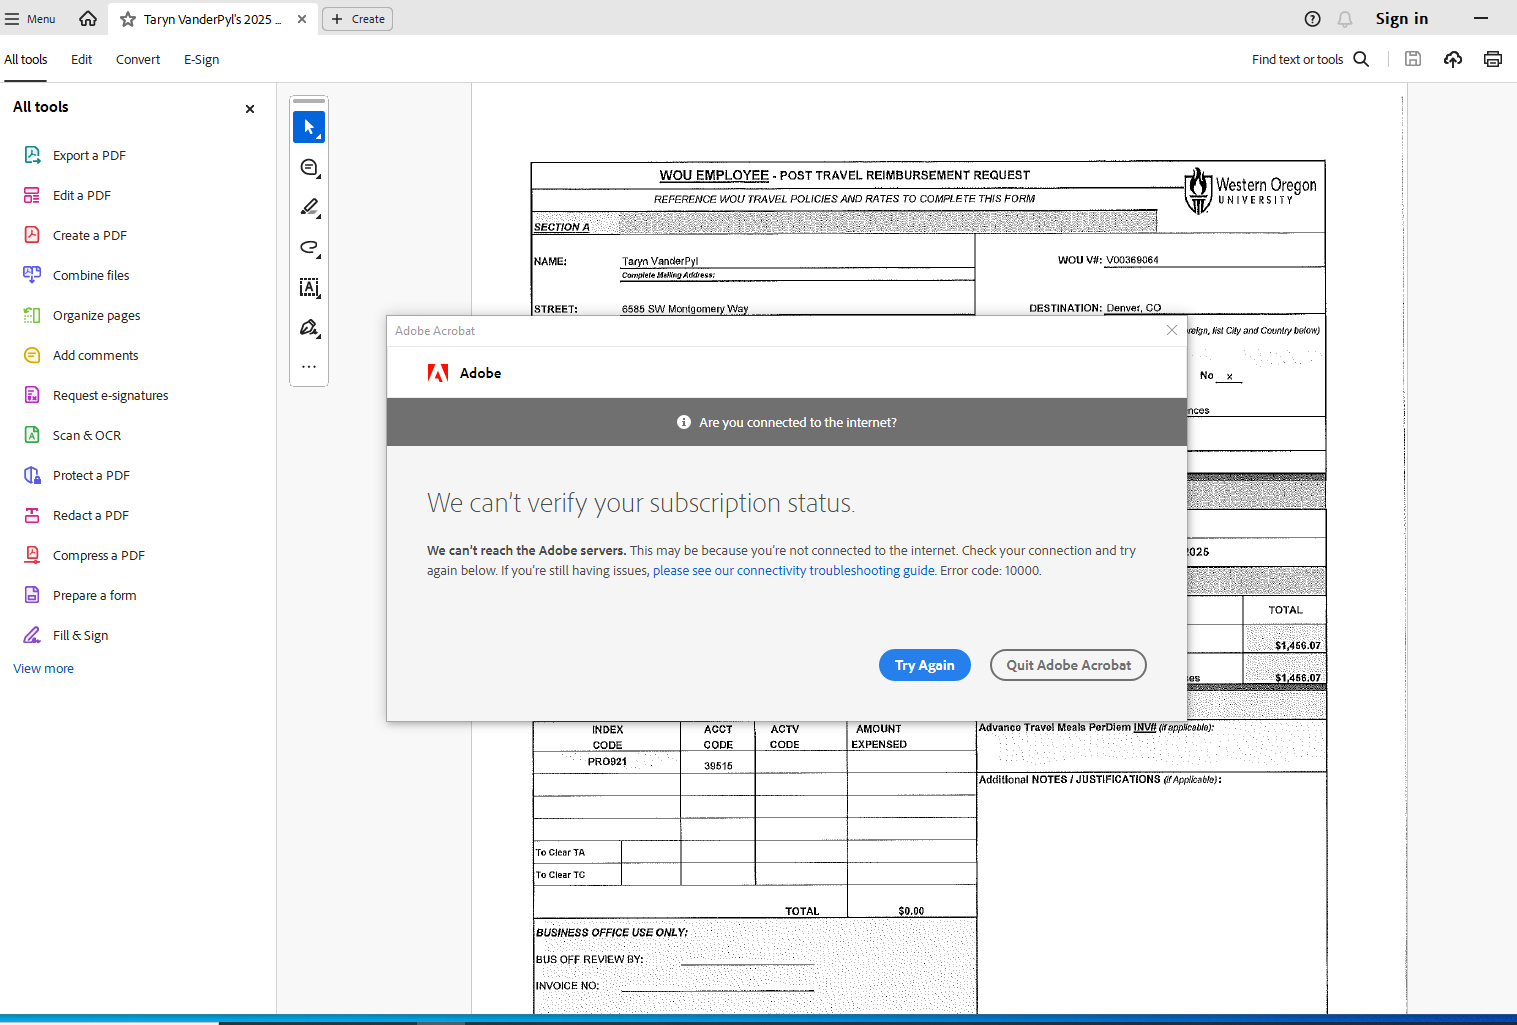The height and width of the screenshot is (1025, 1517).
Task: Click the To Clear TA cell
Action: click(577, 852)
